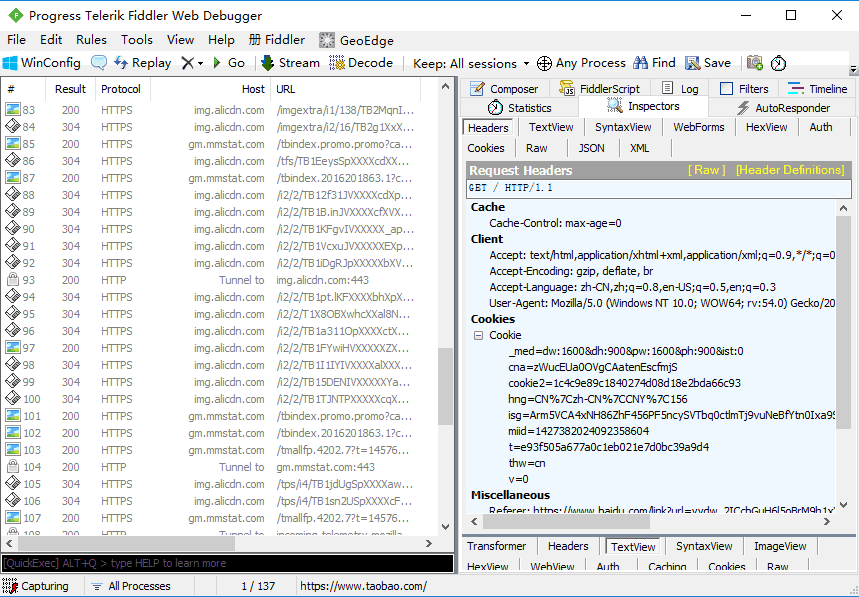The image size is (859, 597).
Task: Select the request JSON tab
Action: point(591,148)
